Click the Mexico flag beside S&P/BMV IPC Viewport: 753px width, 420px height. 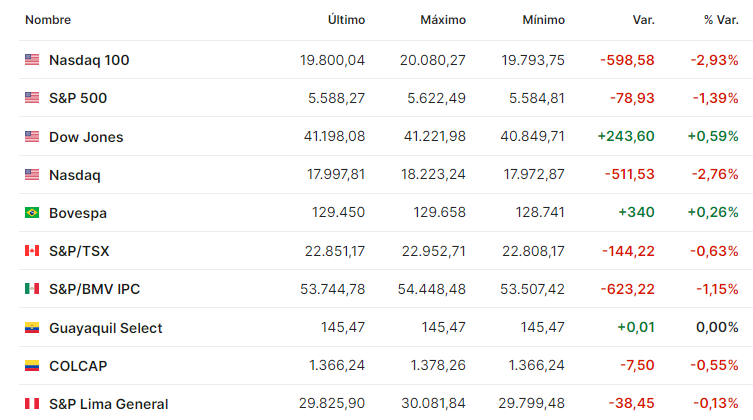32,288
